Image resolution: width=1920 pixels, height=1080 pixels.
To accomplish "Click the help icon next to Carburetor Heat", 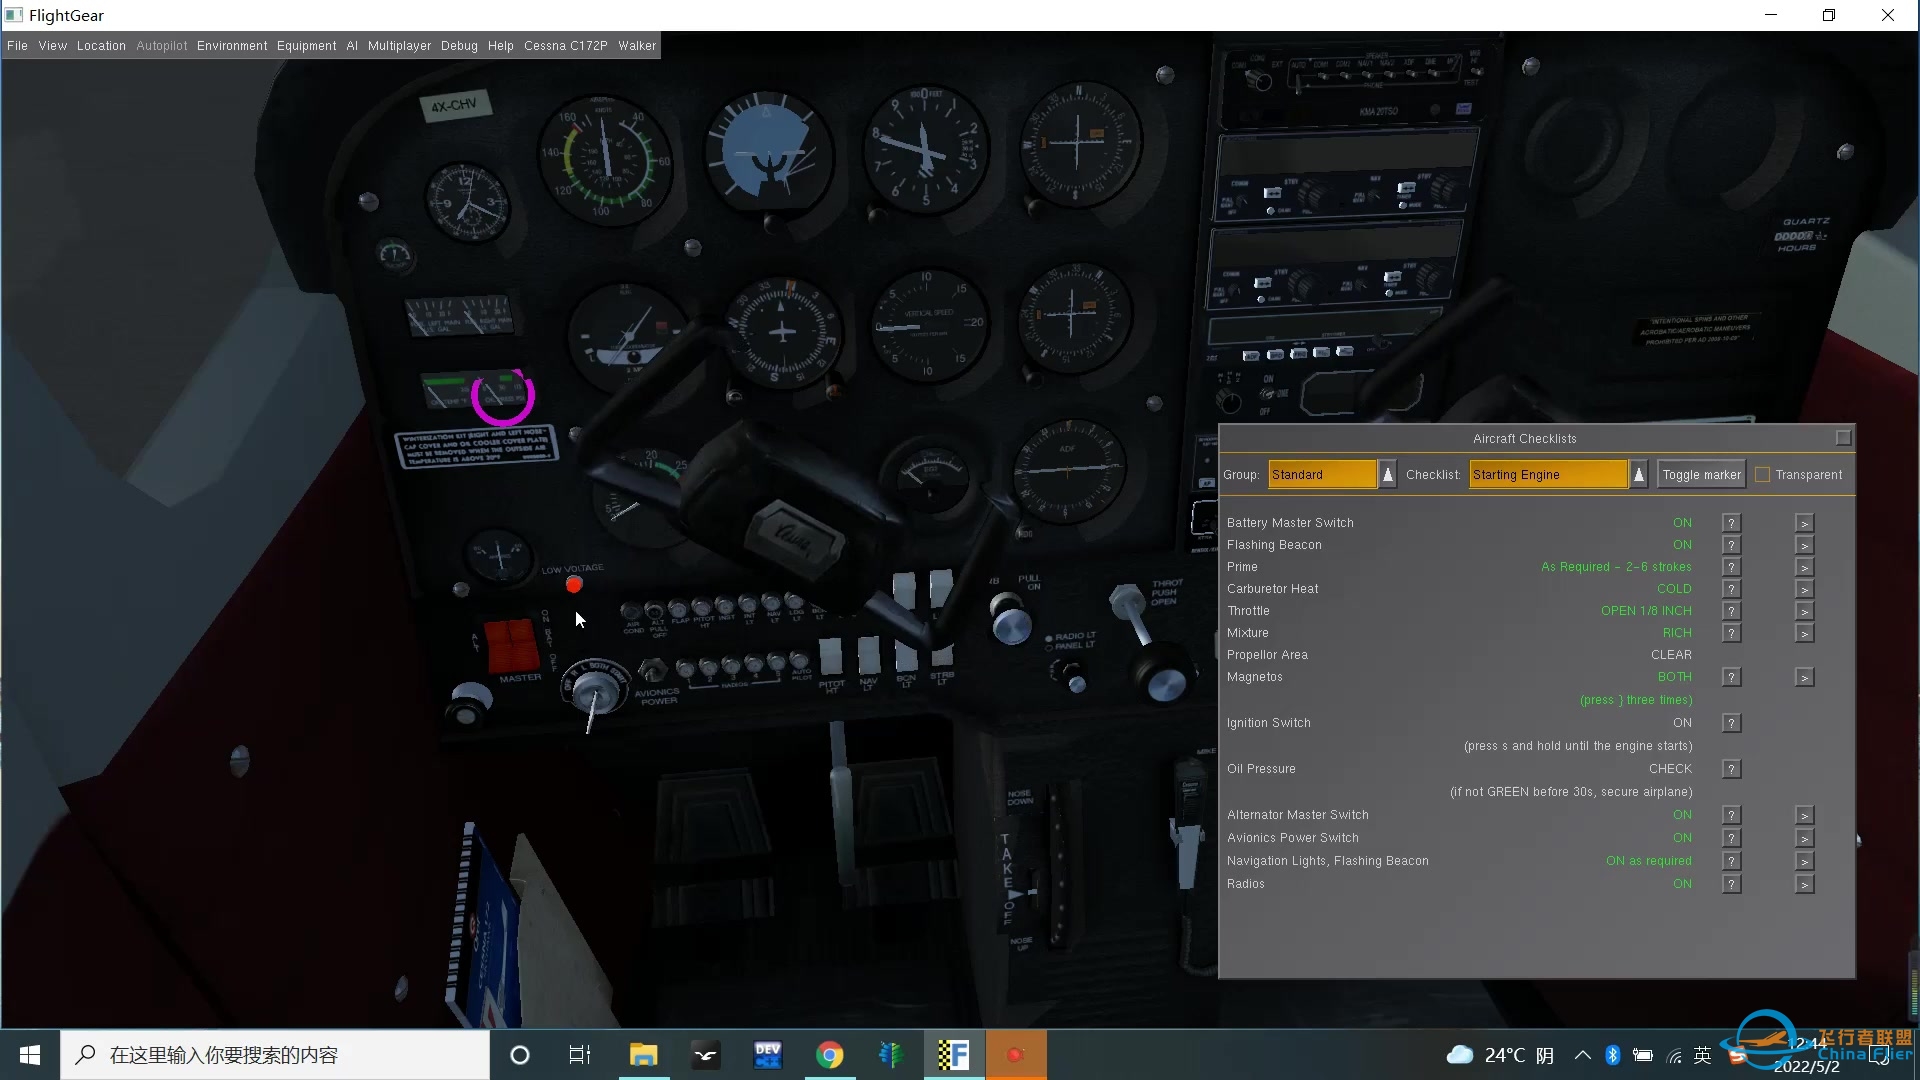I will coord(1732,589).
